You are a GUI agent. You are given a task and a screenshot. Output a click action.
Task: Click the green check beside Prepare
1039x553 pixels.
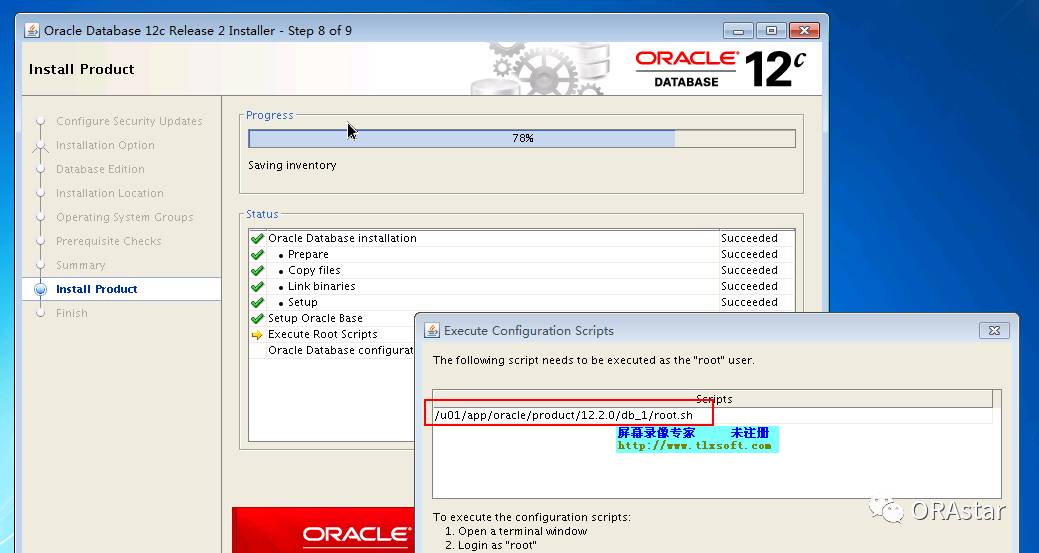tap(257, 254)
